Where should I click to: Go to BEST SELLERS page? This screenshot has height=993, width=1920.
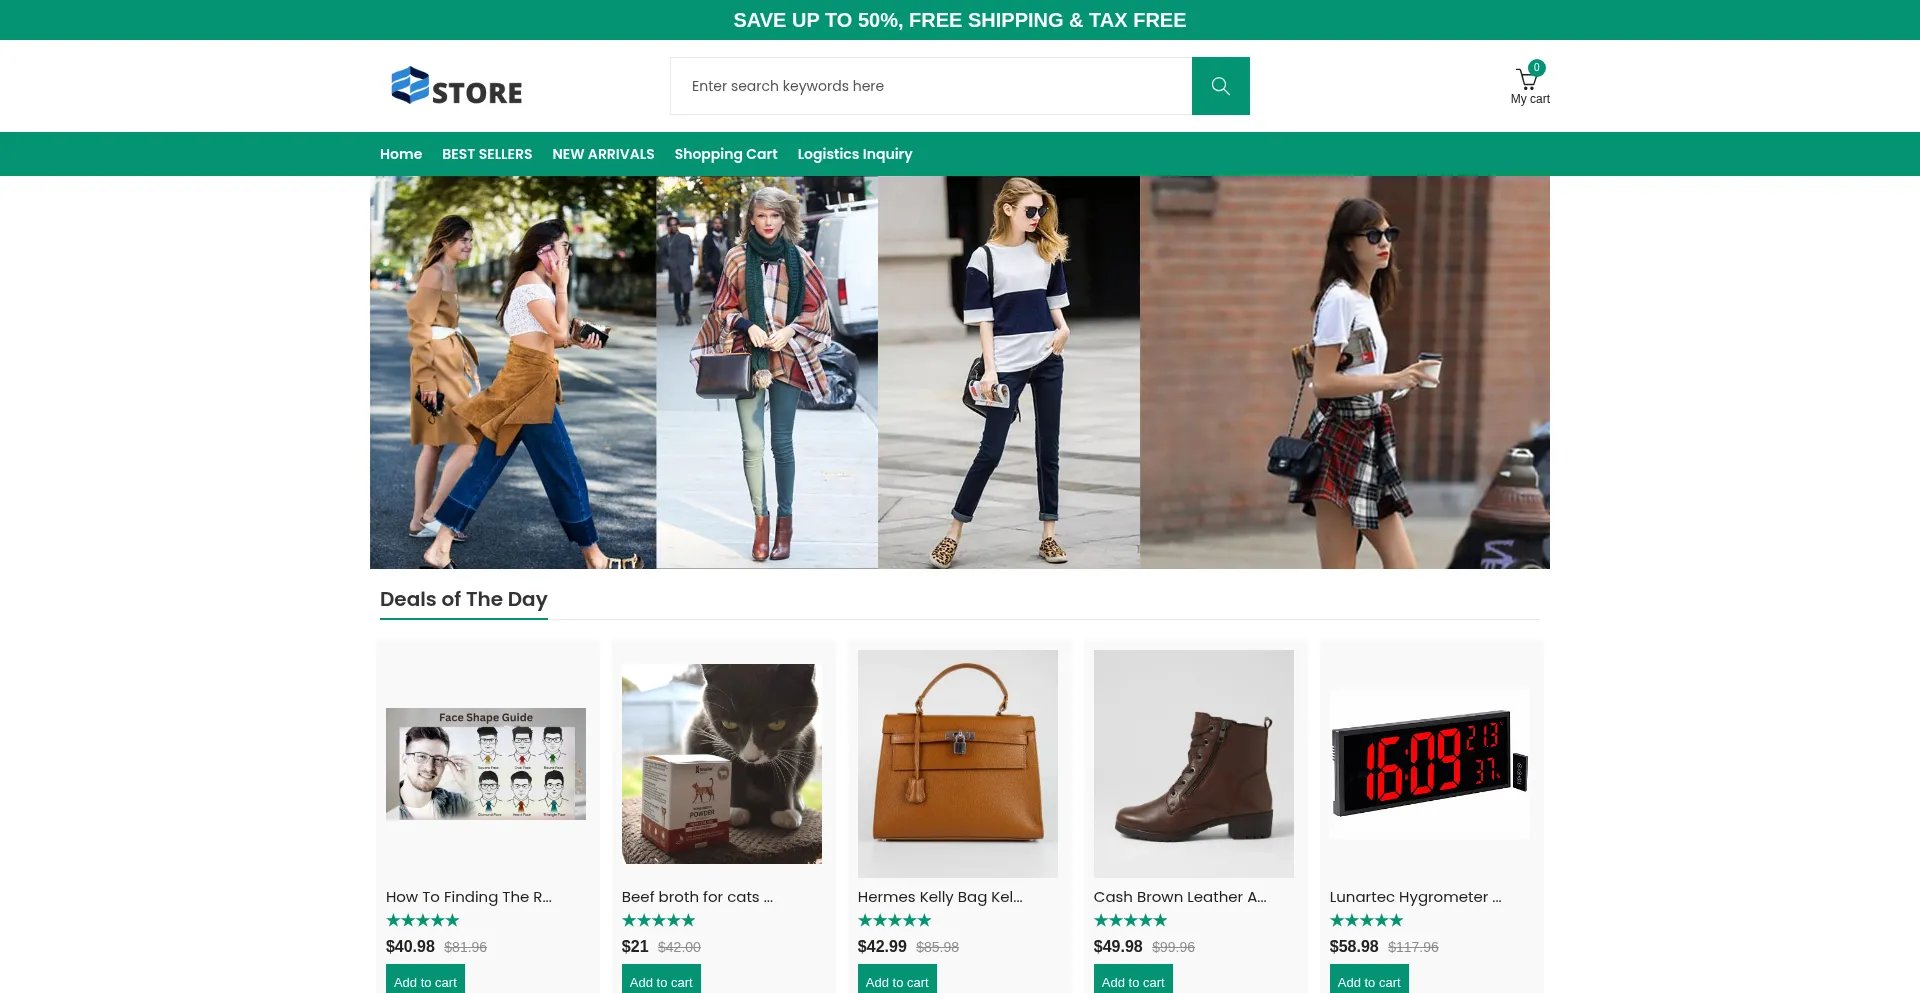[x=487, y=154]
